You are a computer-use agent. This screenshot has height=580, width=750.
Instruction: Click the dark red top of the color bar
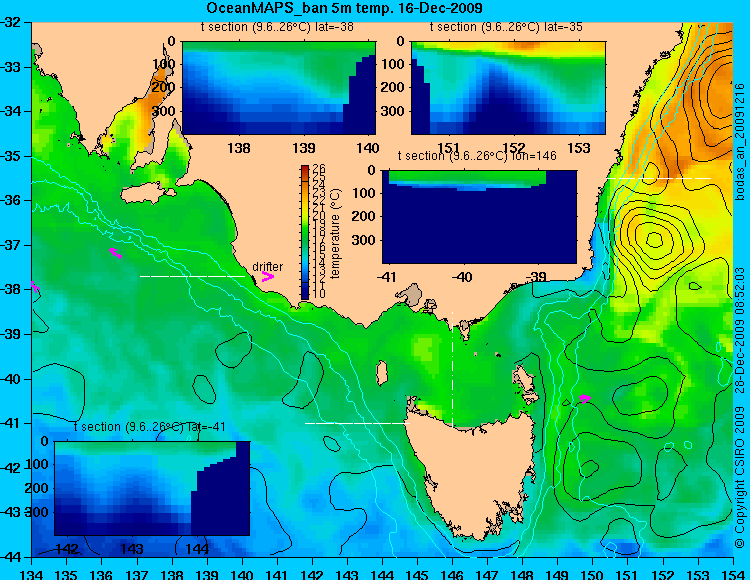tap(305, 168)
